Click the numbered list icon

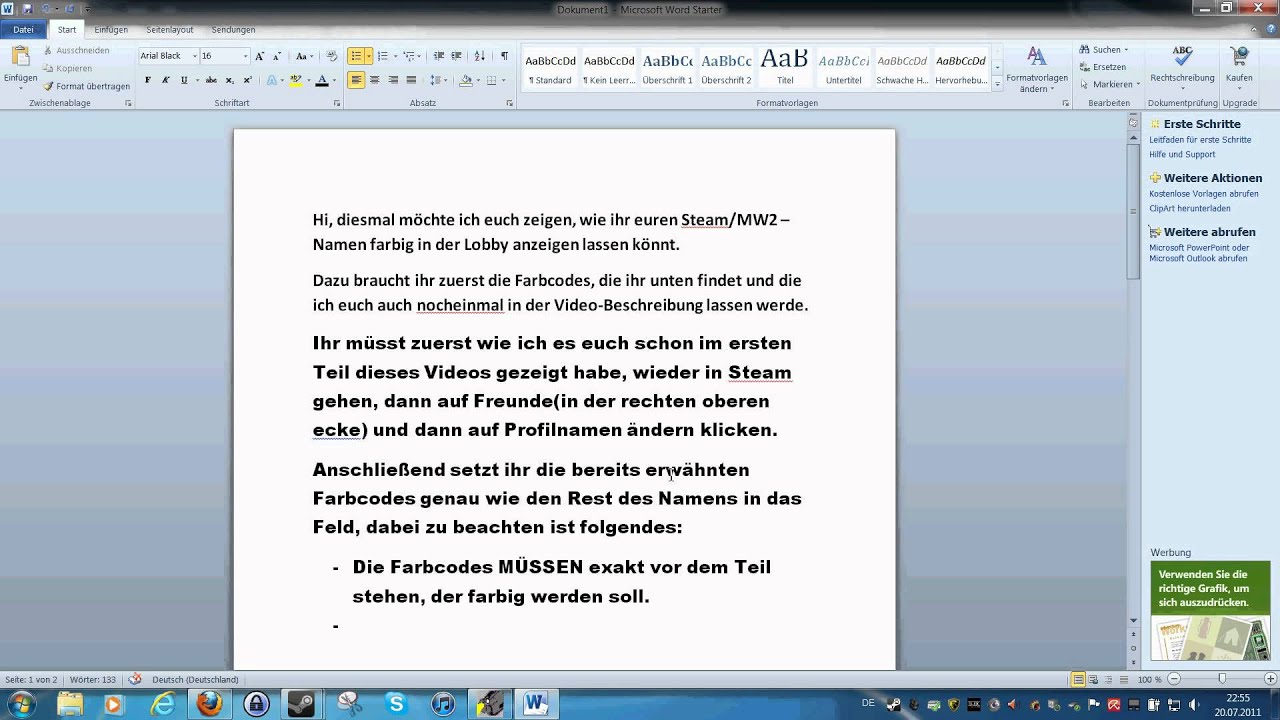coord(382,56)
